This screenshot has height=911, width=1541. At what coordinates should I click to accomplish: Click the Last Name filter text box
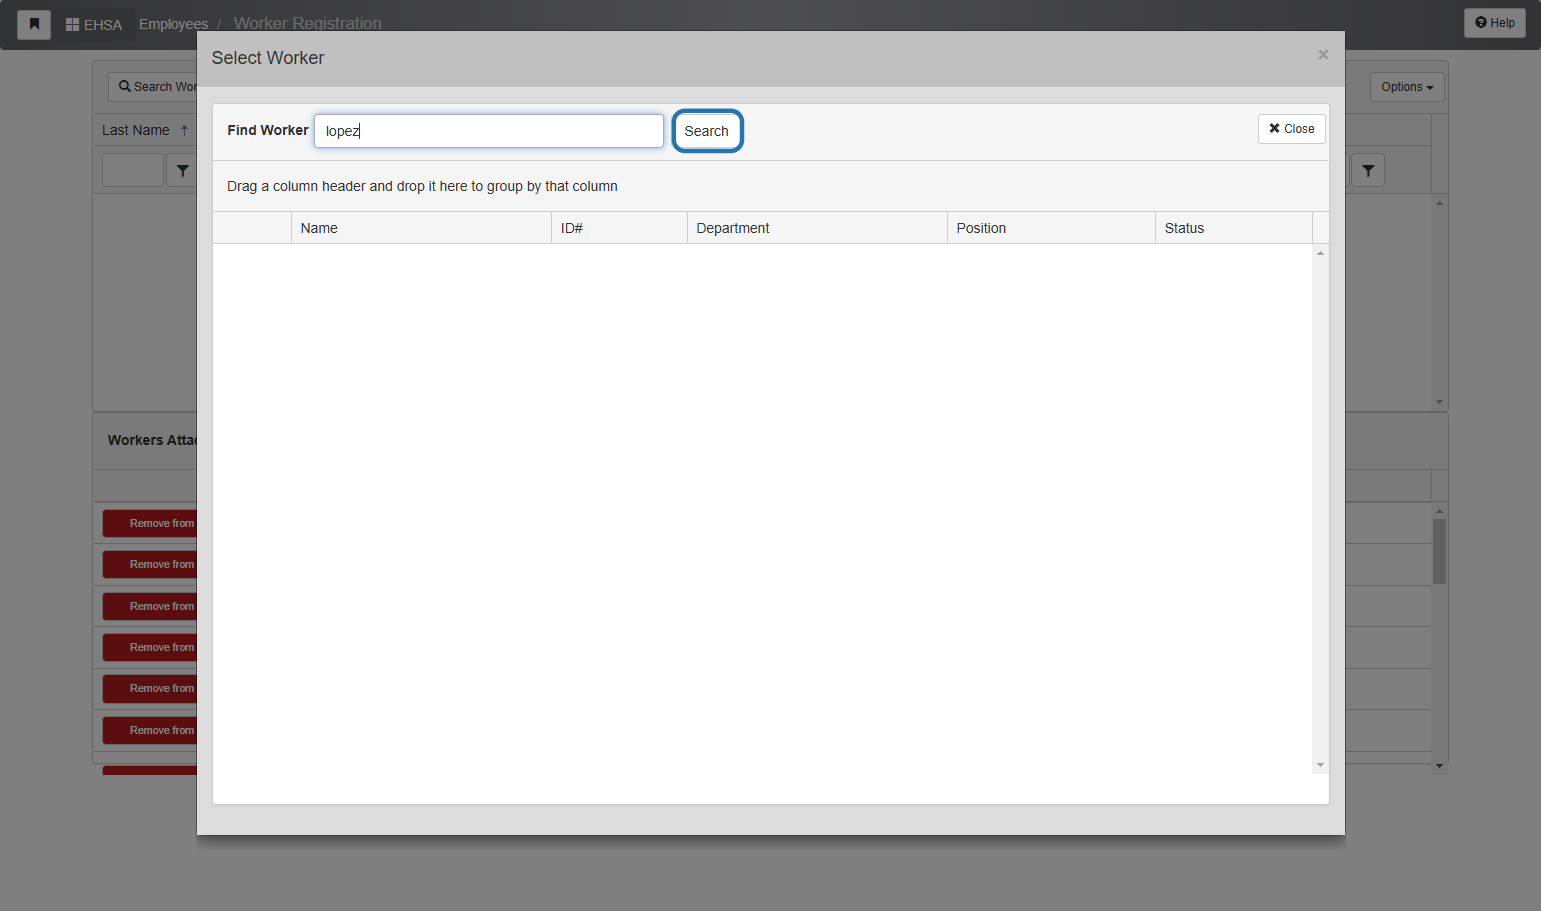[133, 170]
